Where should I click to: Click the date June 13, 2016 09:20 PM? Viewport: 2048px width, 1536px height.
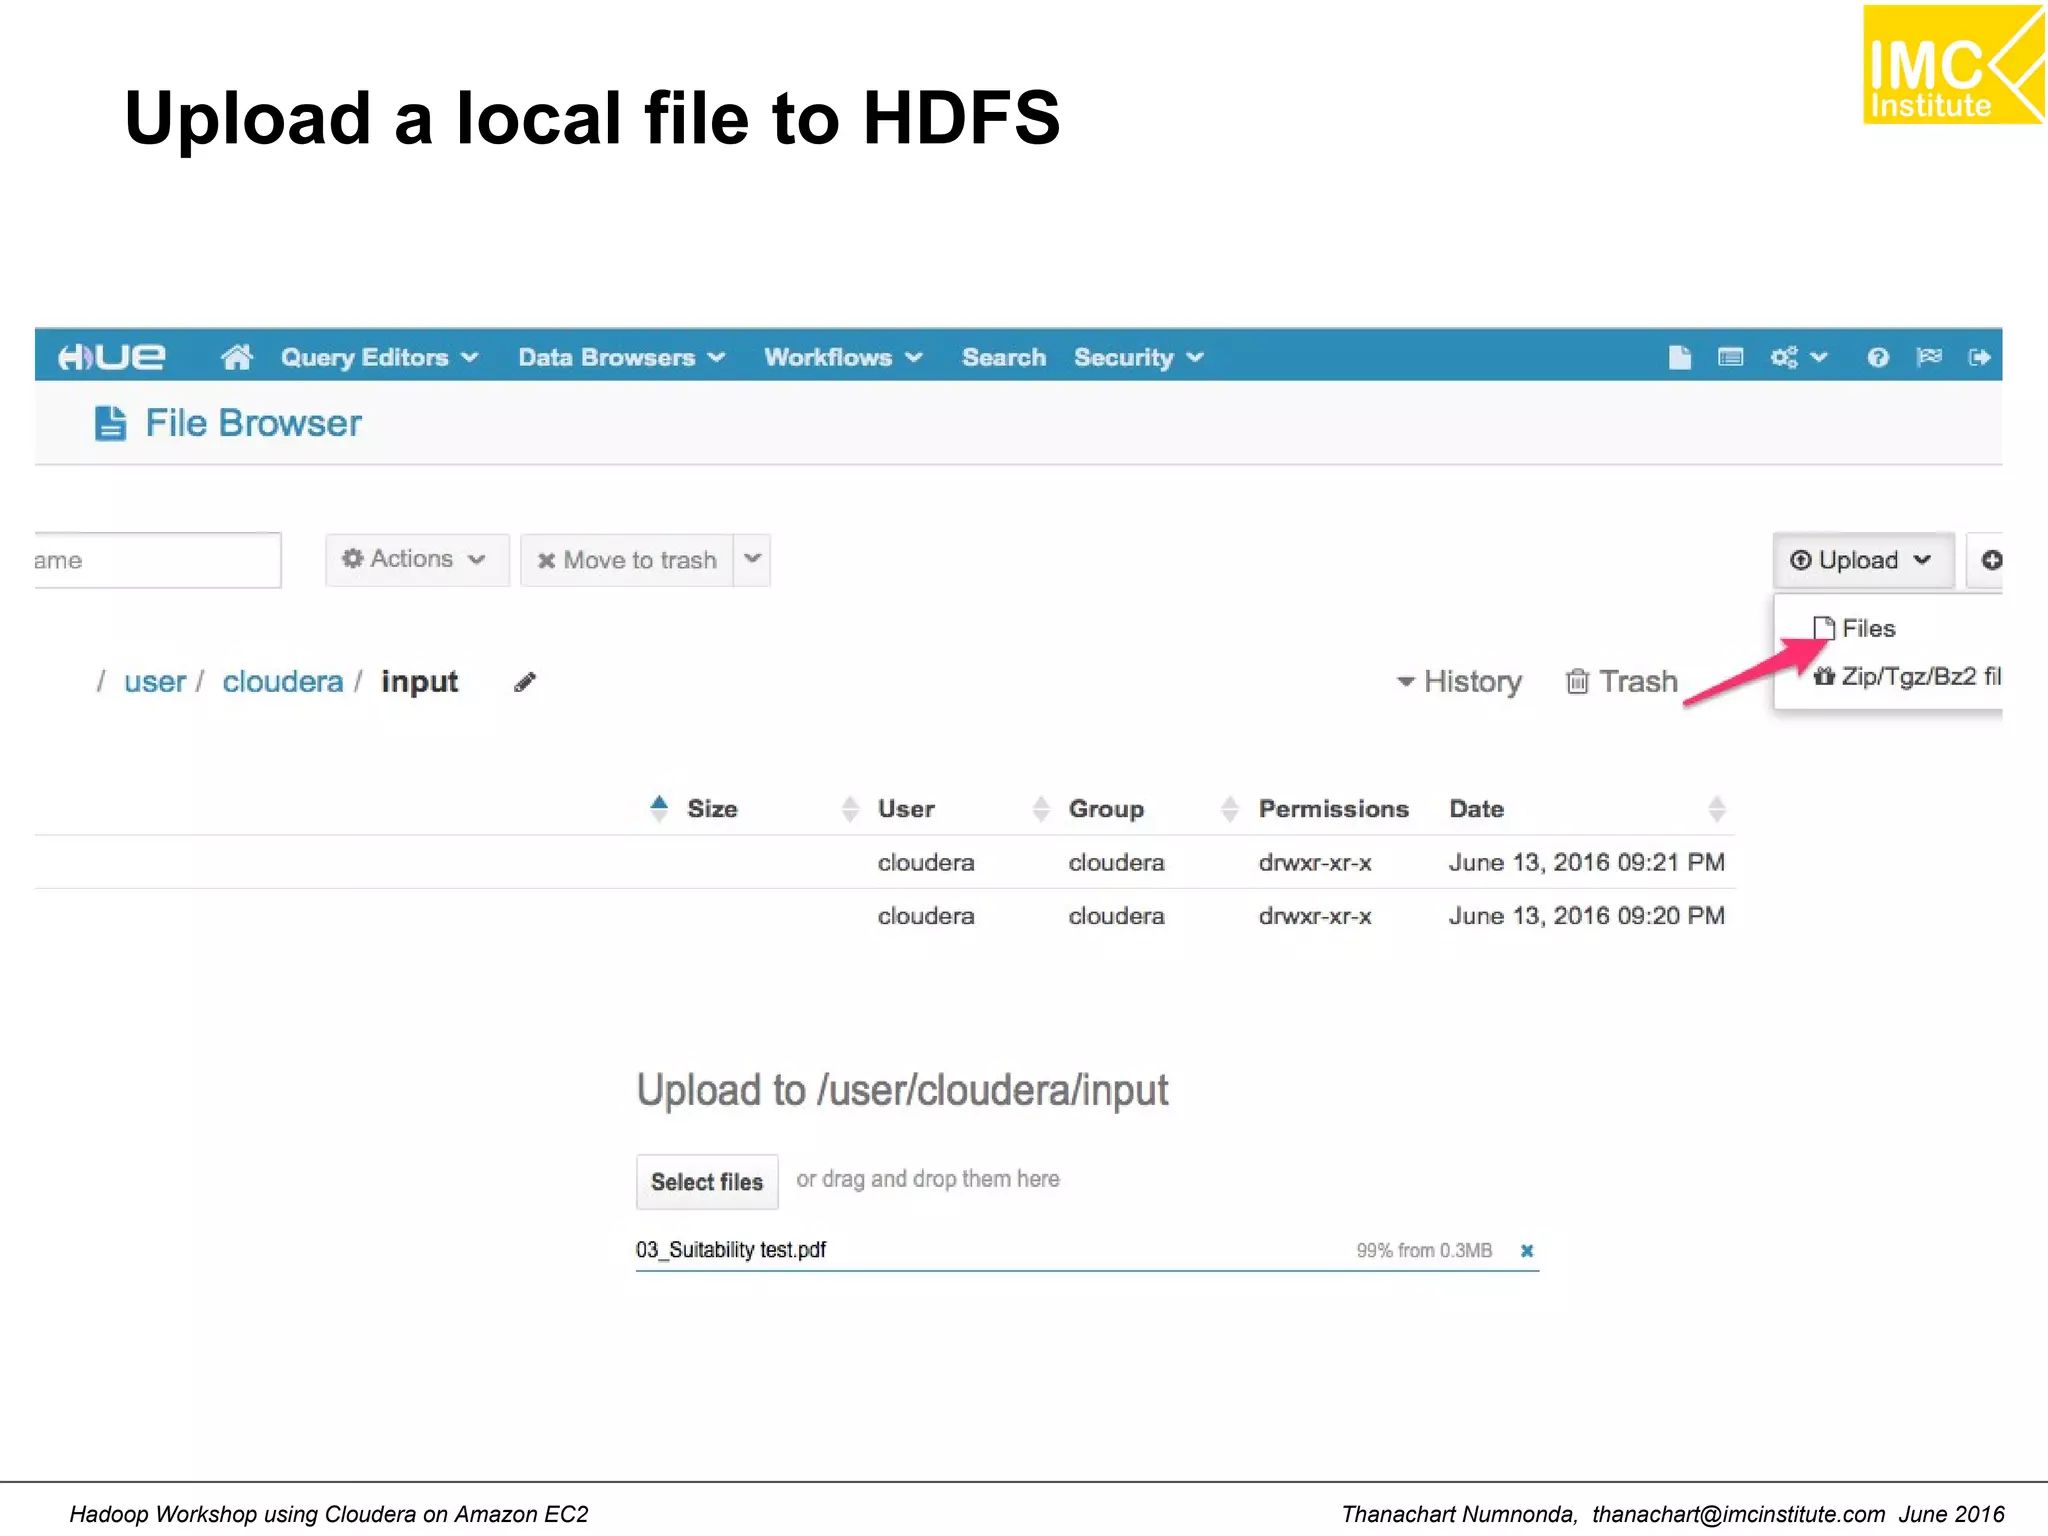point(1587,916)
